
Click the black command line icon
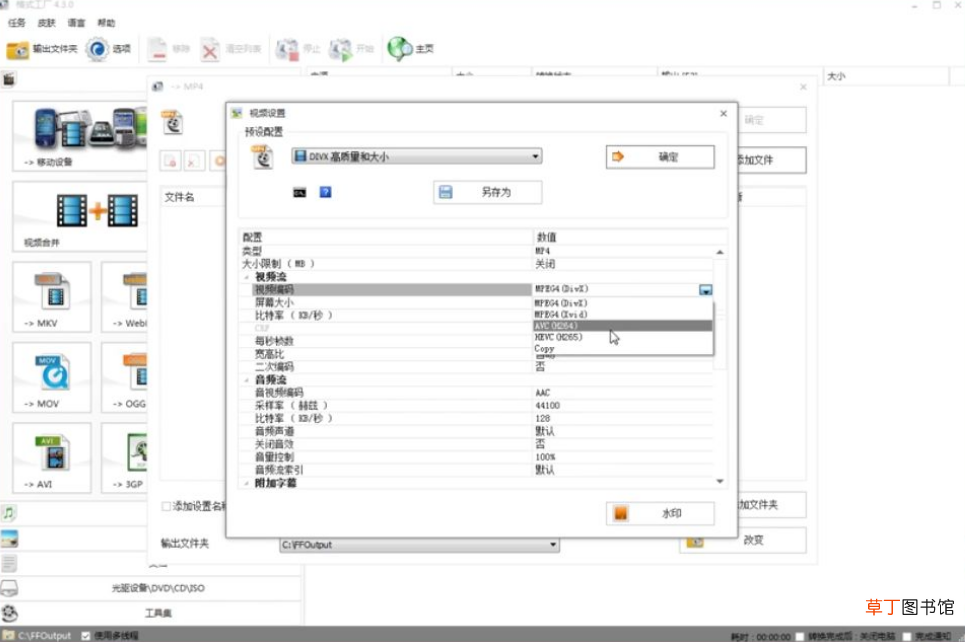(x=299, y=193)
